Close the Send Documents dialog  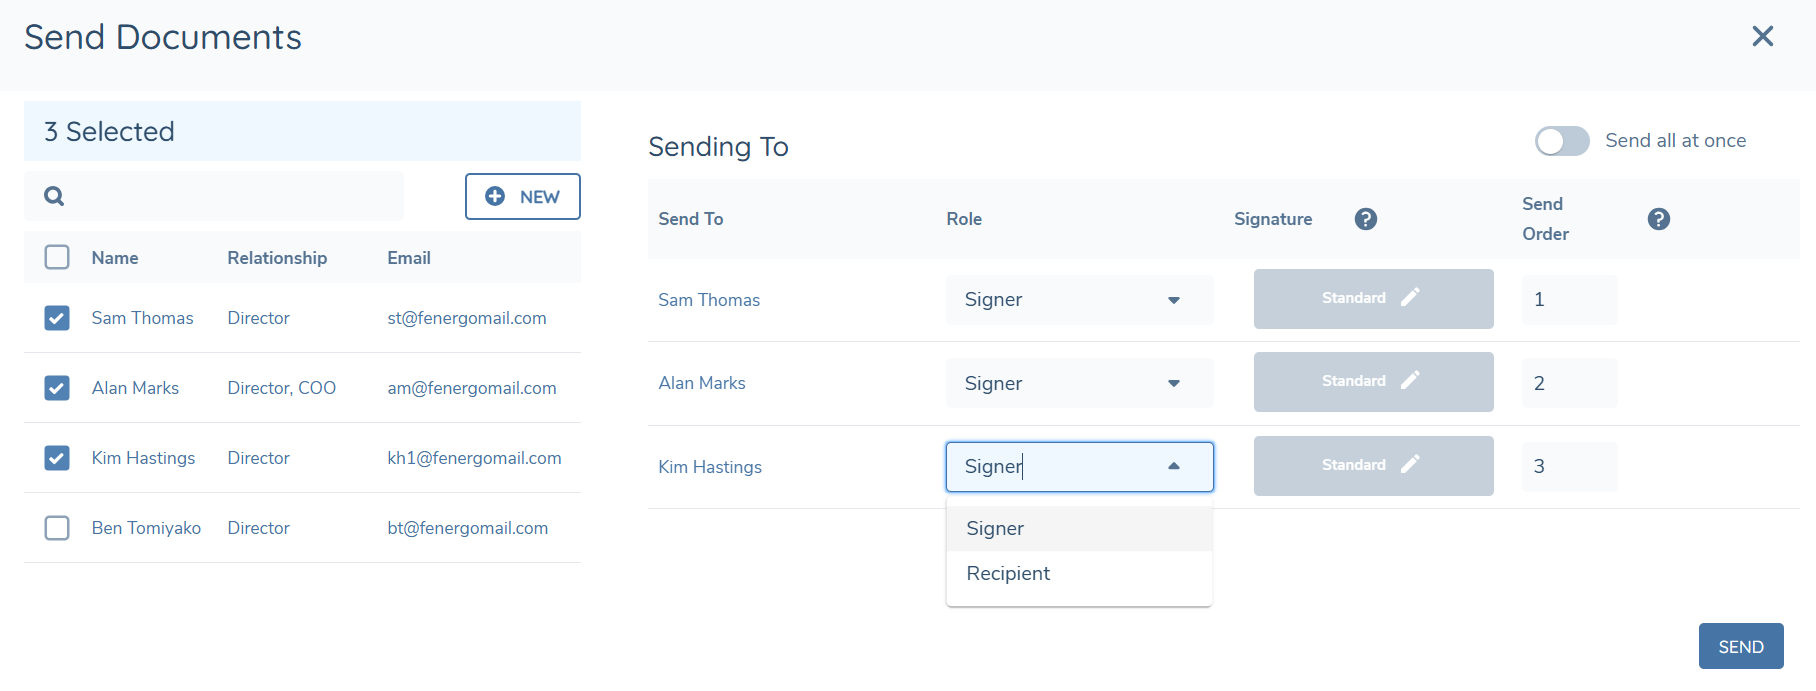pos(1762,36)
